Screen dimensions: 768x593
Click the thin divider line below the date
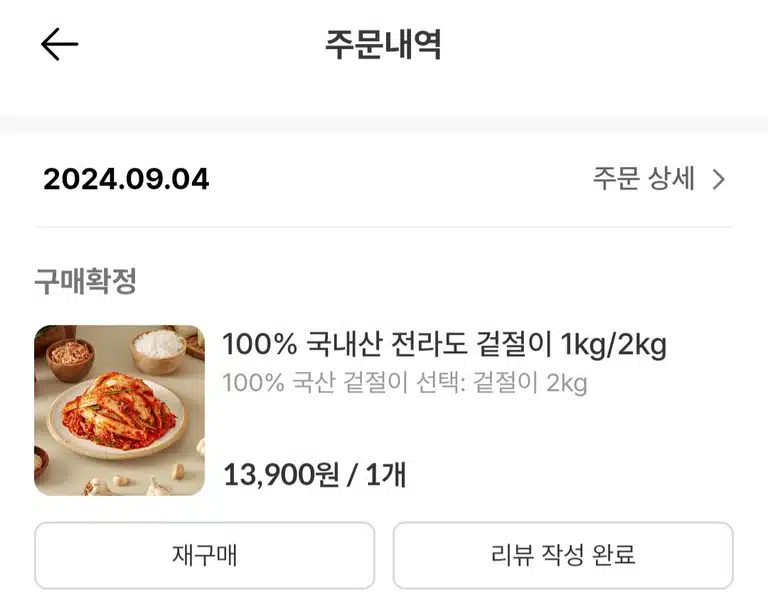(x=384, y=227)
